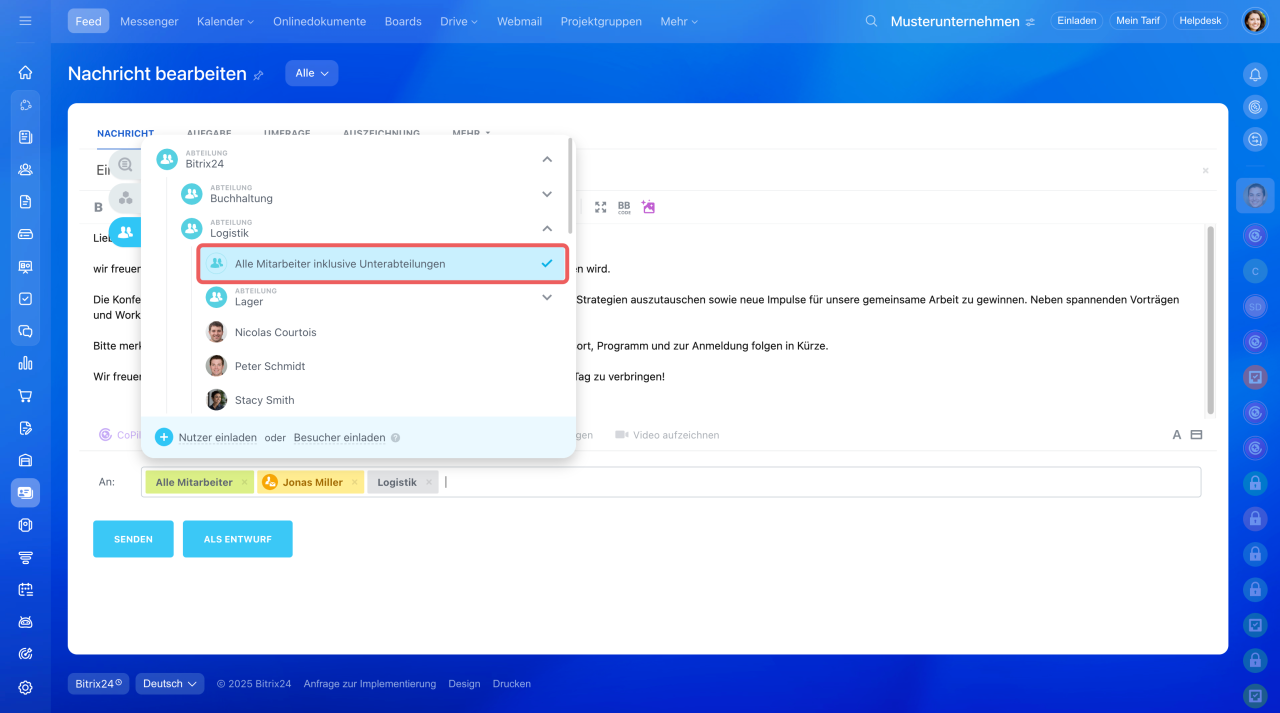The height and width of the screenshot is (713, 1280).
Task: Click the help question mark by Besucher einladen
Action: click(396, 438)
